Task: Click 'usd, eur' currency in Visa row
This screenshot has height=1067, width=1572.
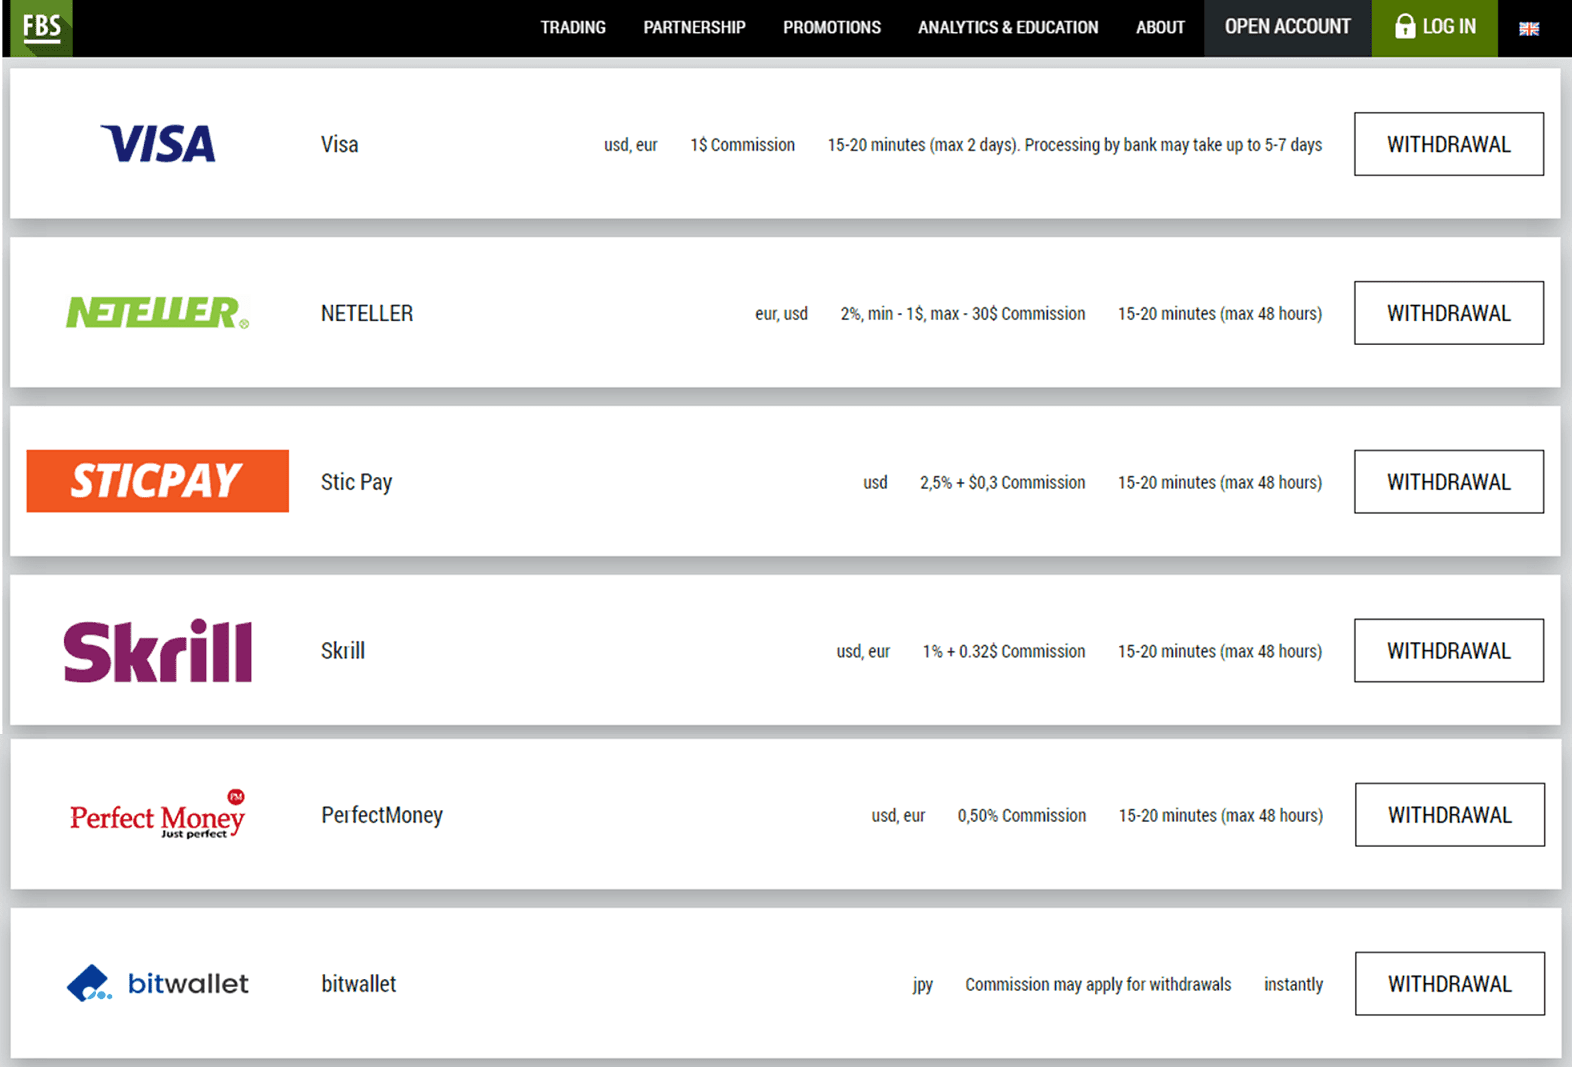Action: click(631, 145)
